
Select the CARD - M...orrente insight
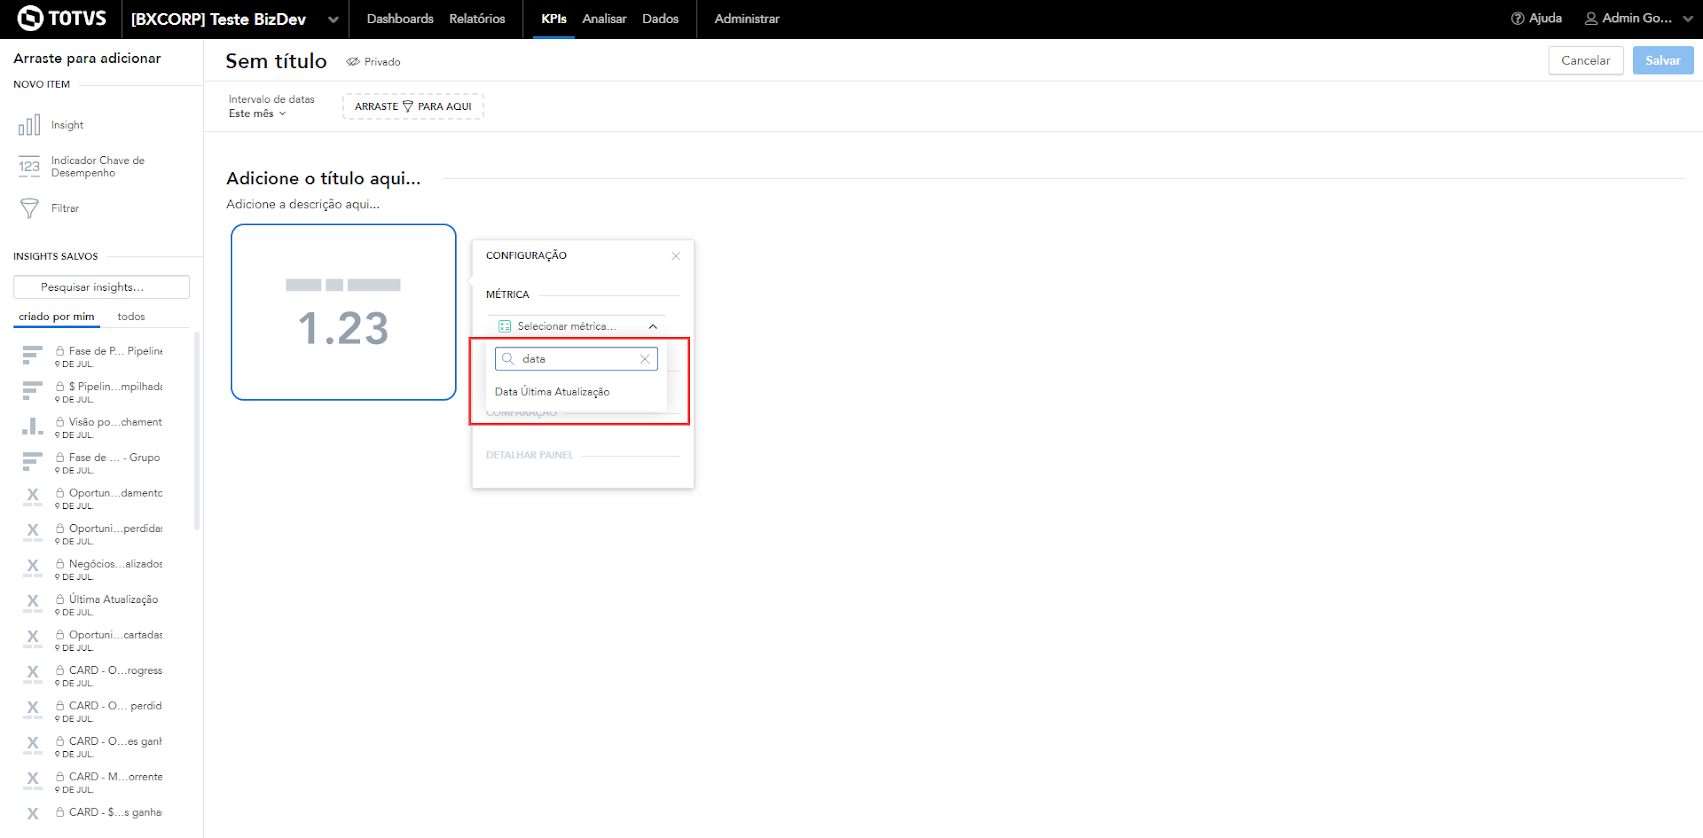[x=92, y=782]
